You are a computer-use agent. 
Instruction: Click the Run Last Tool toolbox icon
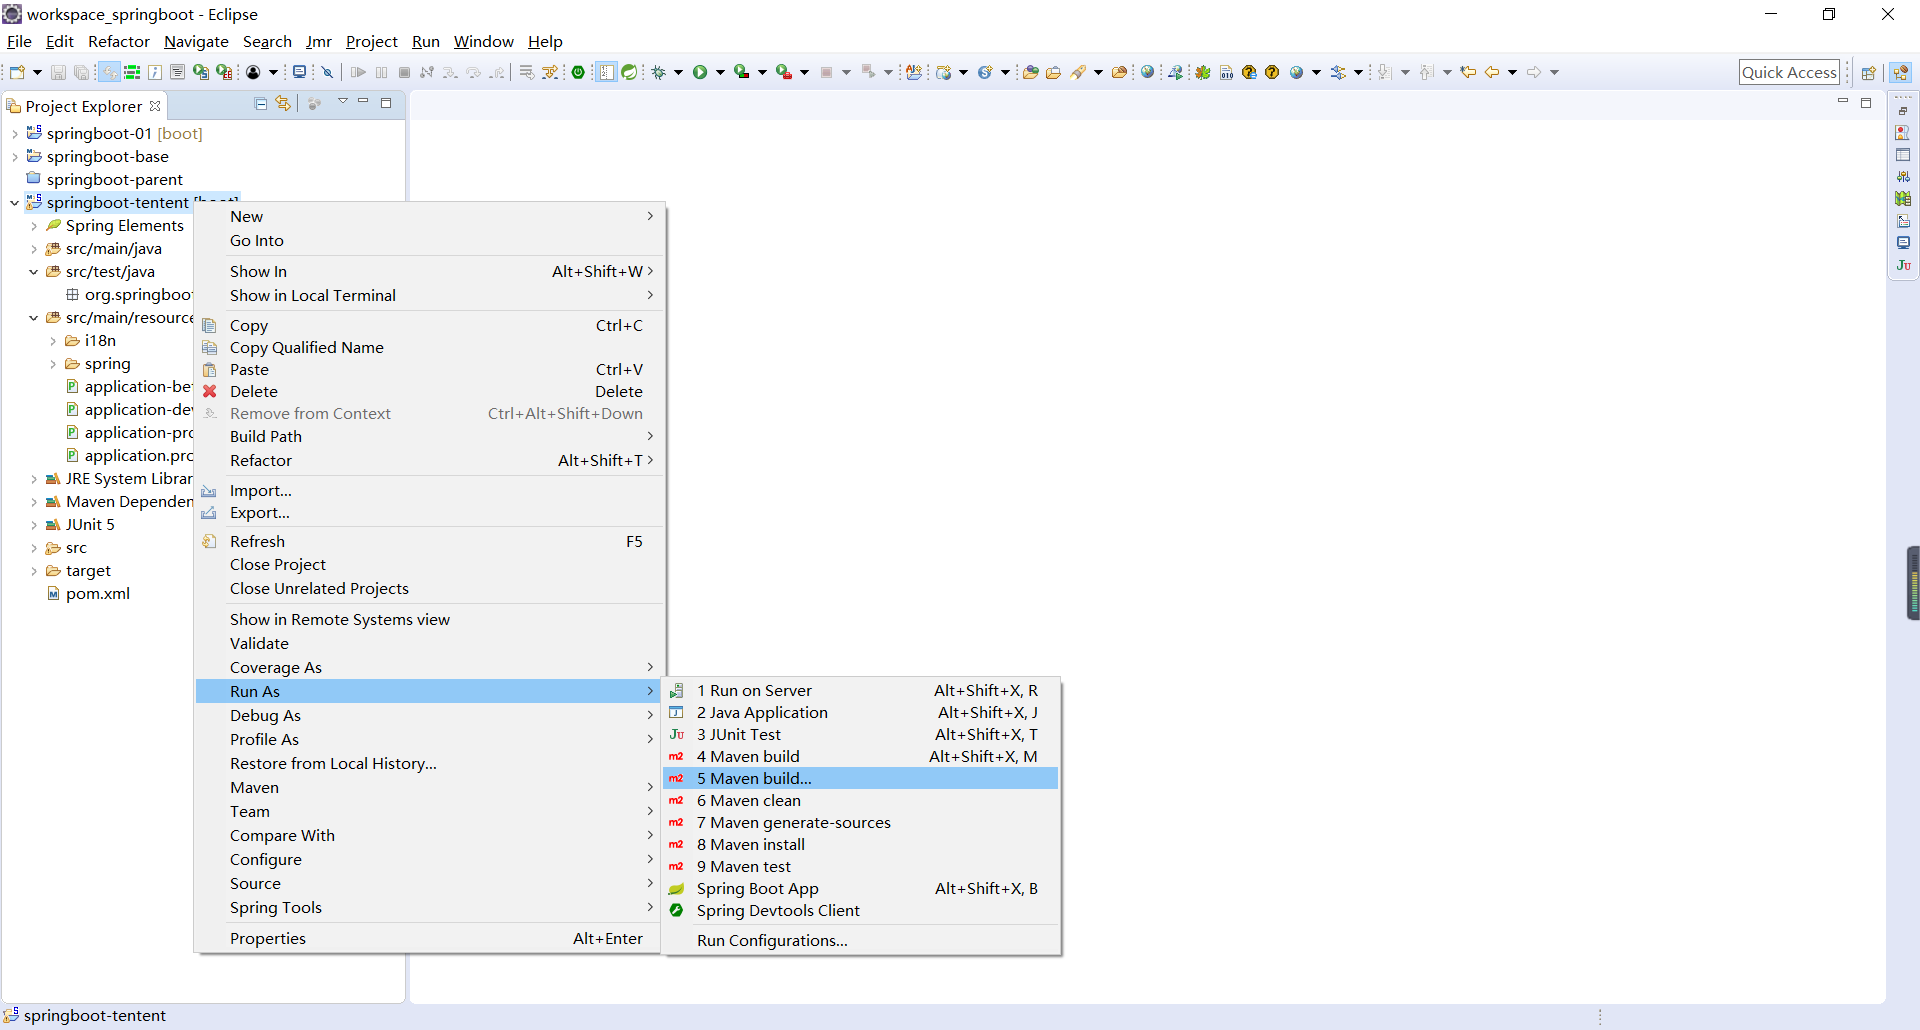coord(784,72)
